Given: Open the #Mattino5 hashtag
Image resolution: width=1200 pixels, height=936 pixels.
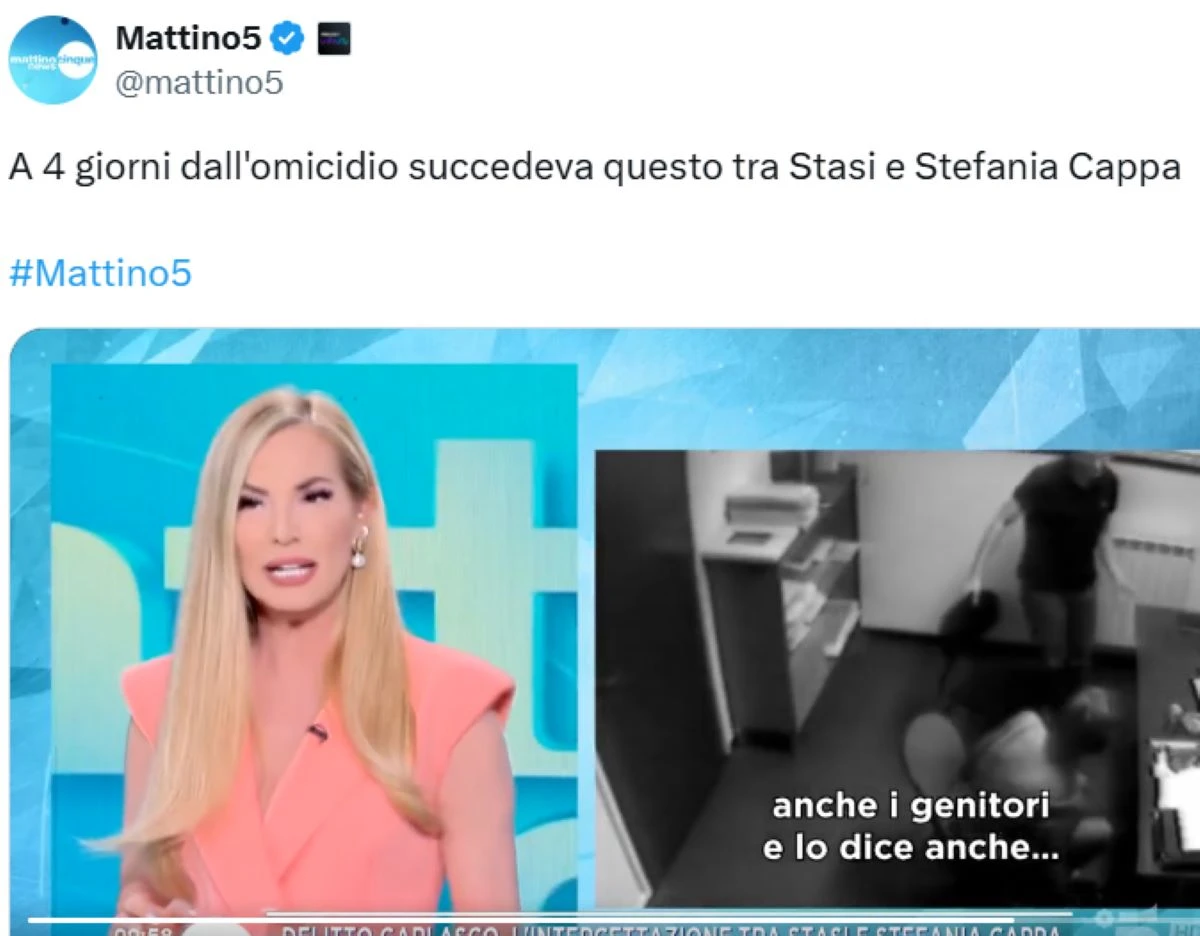Looking at the screenshot, I should 100,272.
